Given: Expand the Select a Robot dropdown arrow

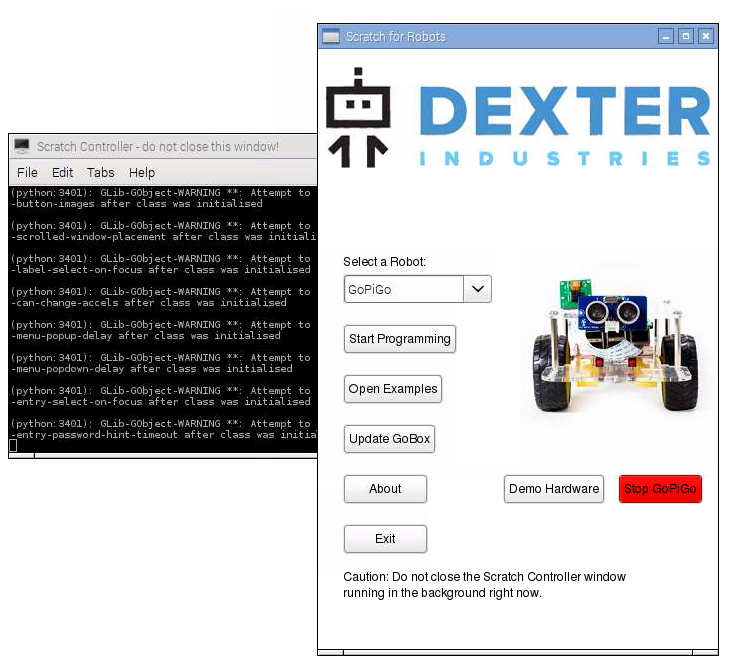Looking at the screenshot, I should [x=477, y=289].
